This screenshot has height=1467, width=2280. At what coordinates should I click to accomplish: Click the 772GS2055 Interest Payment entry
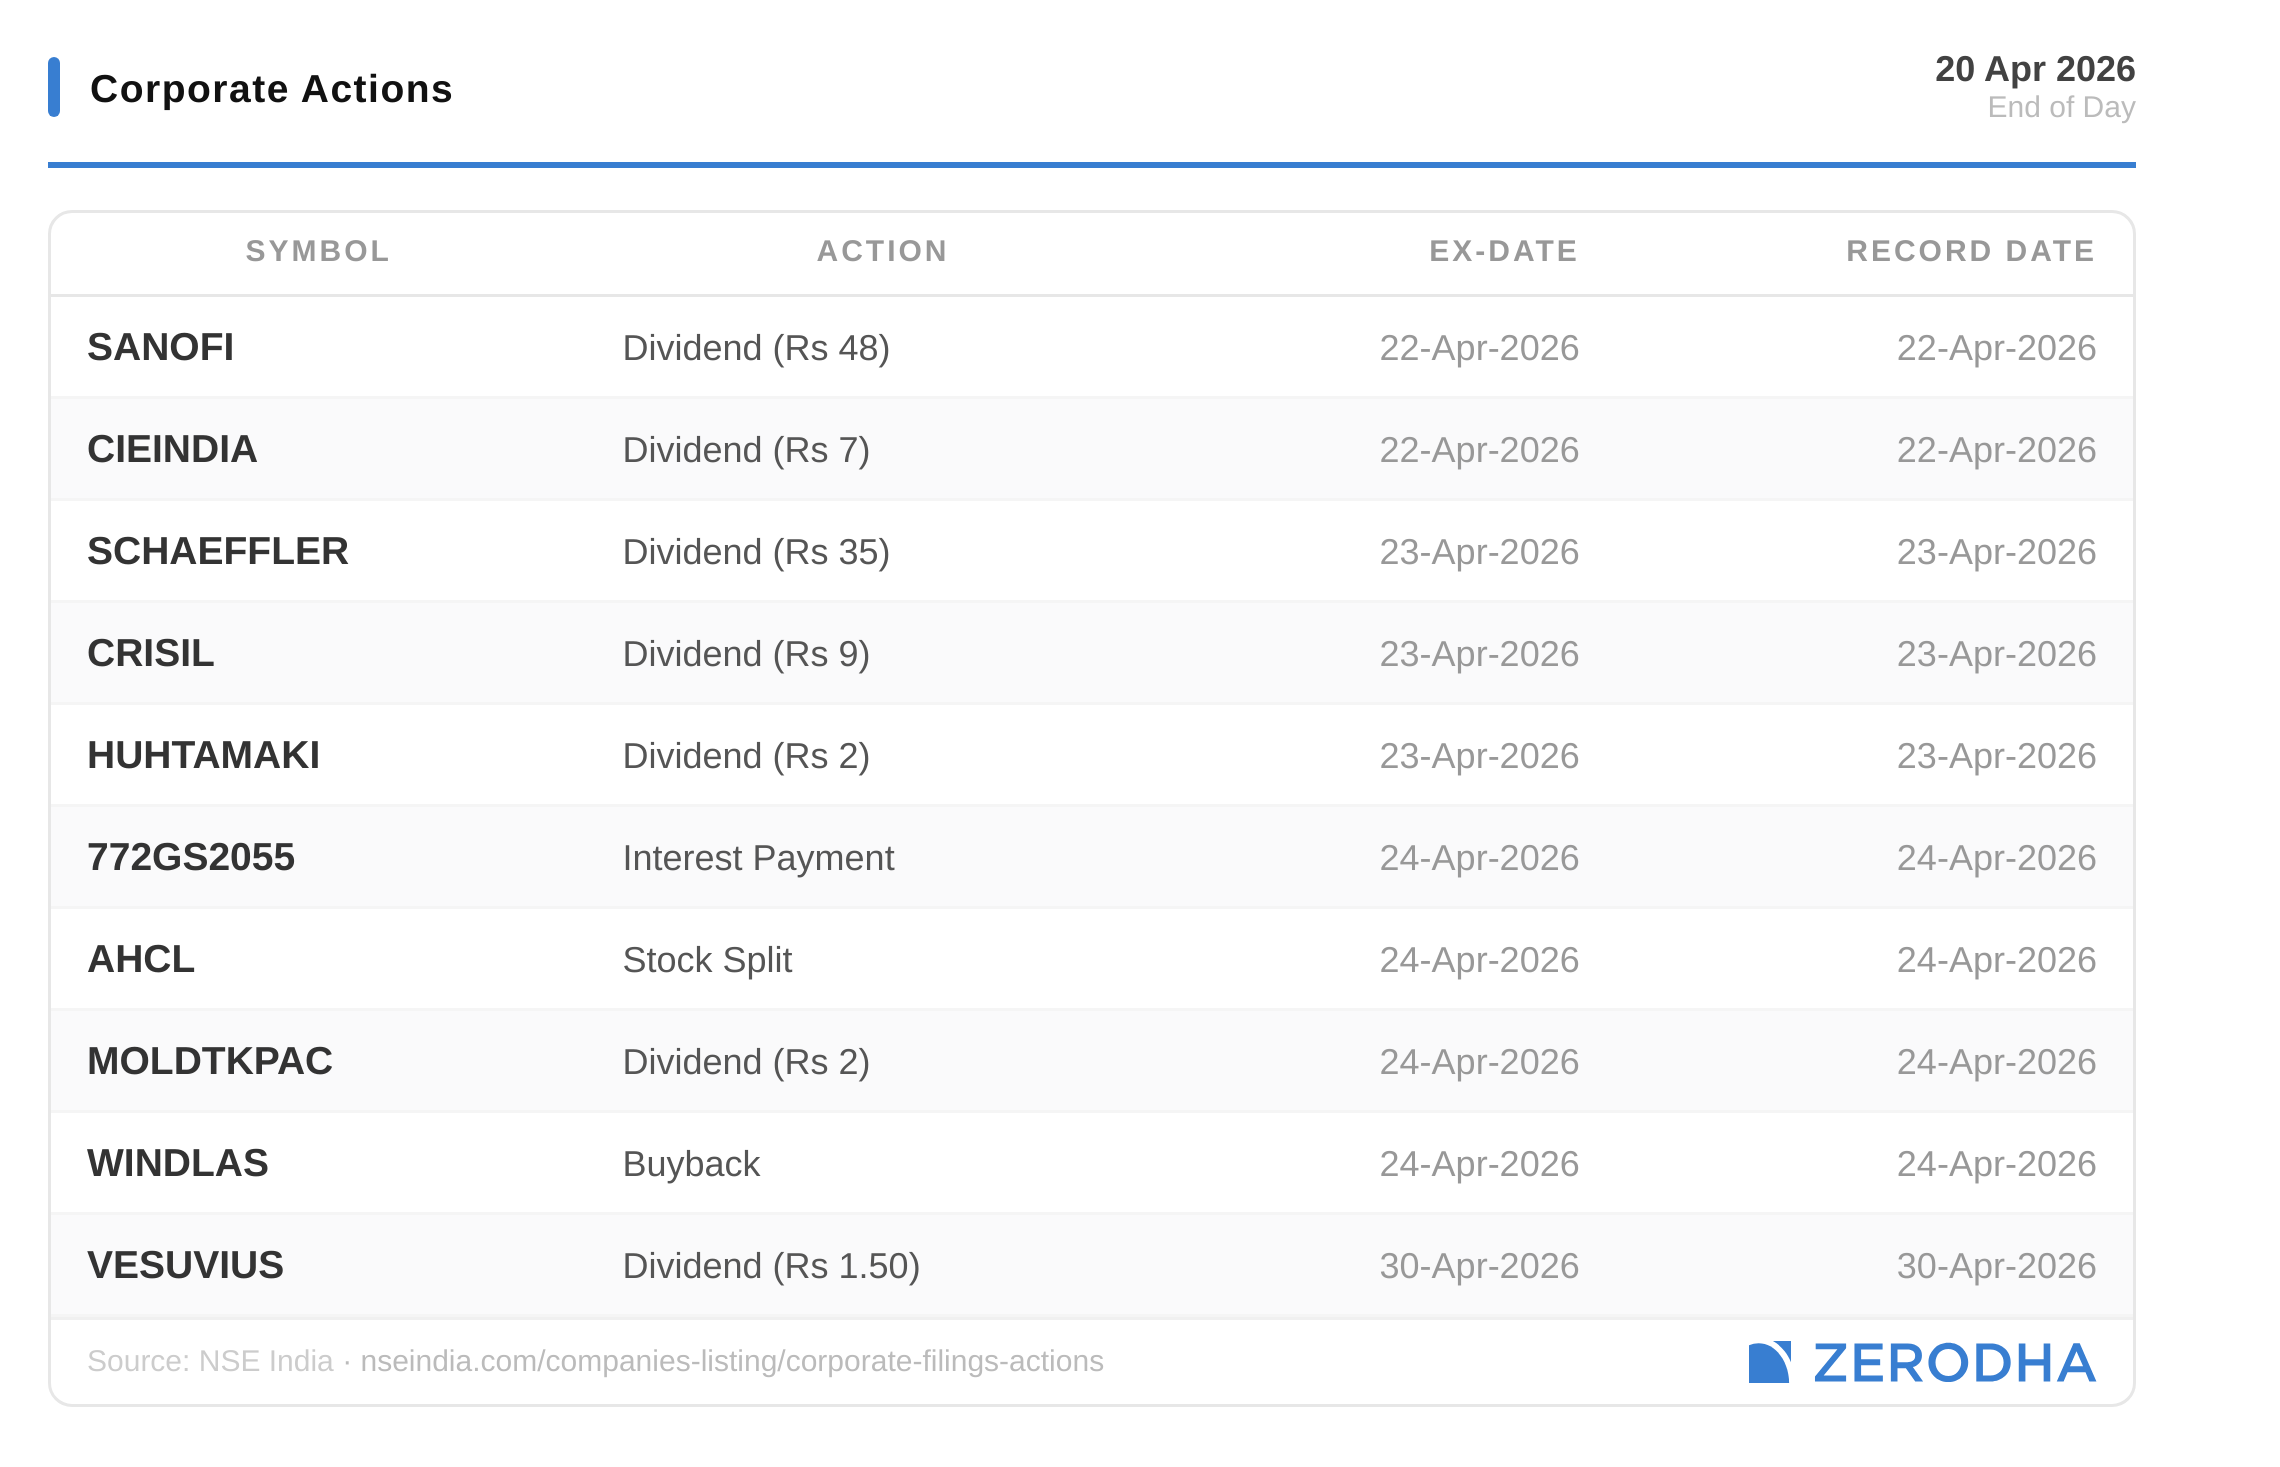pyautogui.click(x=758, y=858)
